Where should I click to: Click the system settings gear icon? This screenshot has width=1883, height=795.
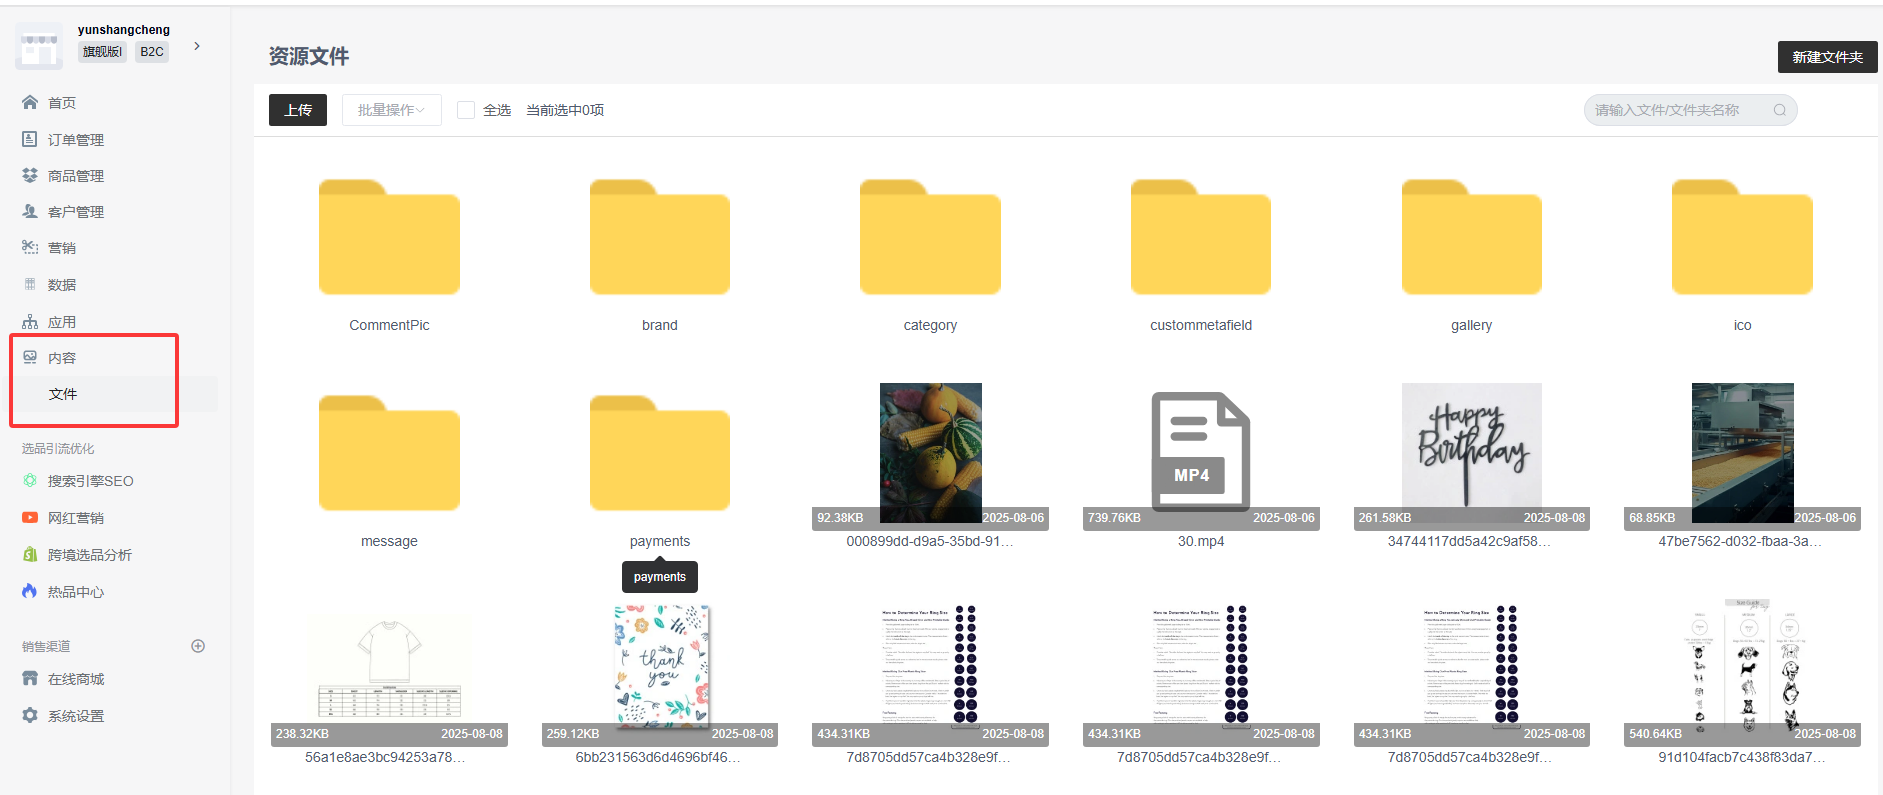tap(30, 716)
